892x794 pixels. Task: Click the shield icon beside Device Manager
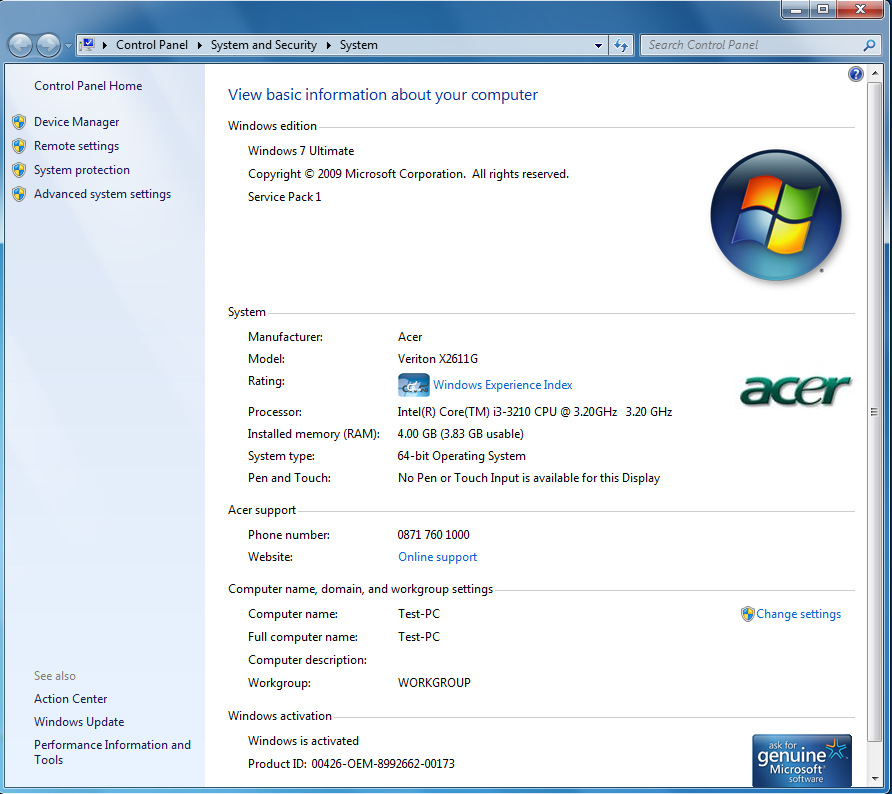(x=19, y=122)
